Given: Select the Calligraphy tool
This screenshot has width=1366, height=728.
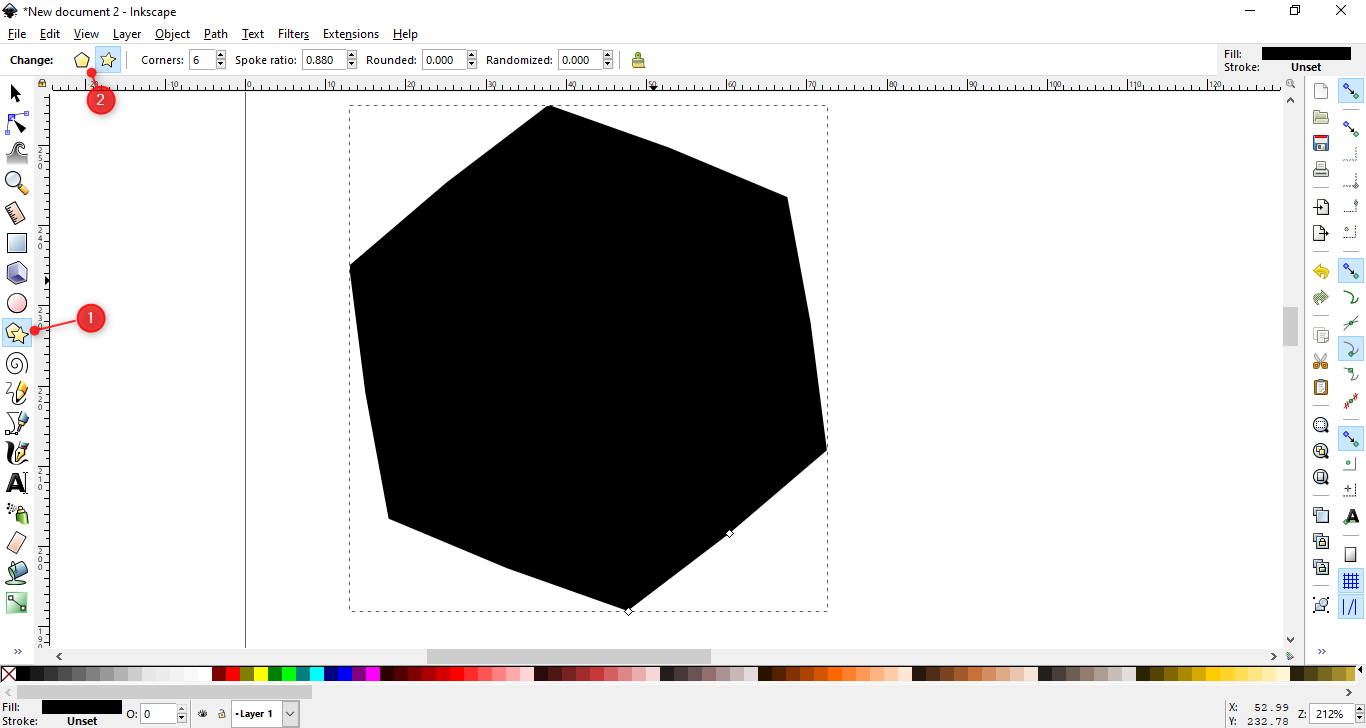Looking at the screenshot, I should pos(16,453).
